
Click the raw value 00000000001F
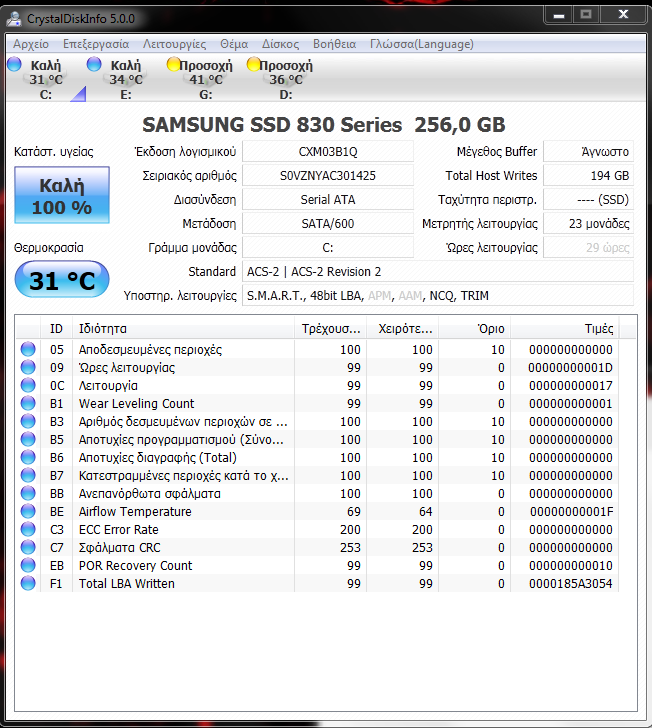(x=571, y=512)
